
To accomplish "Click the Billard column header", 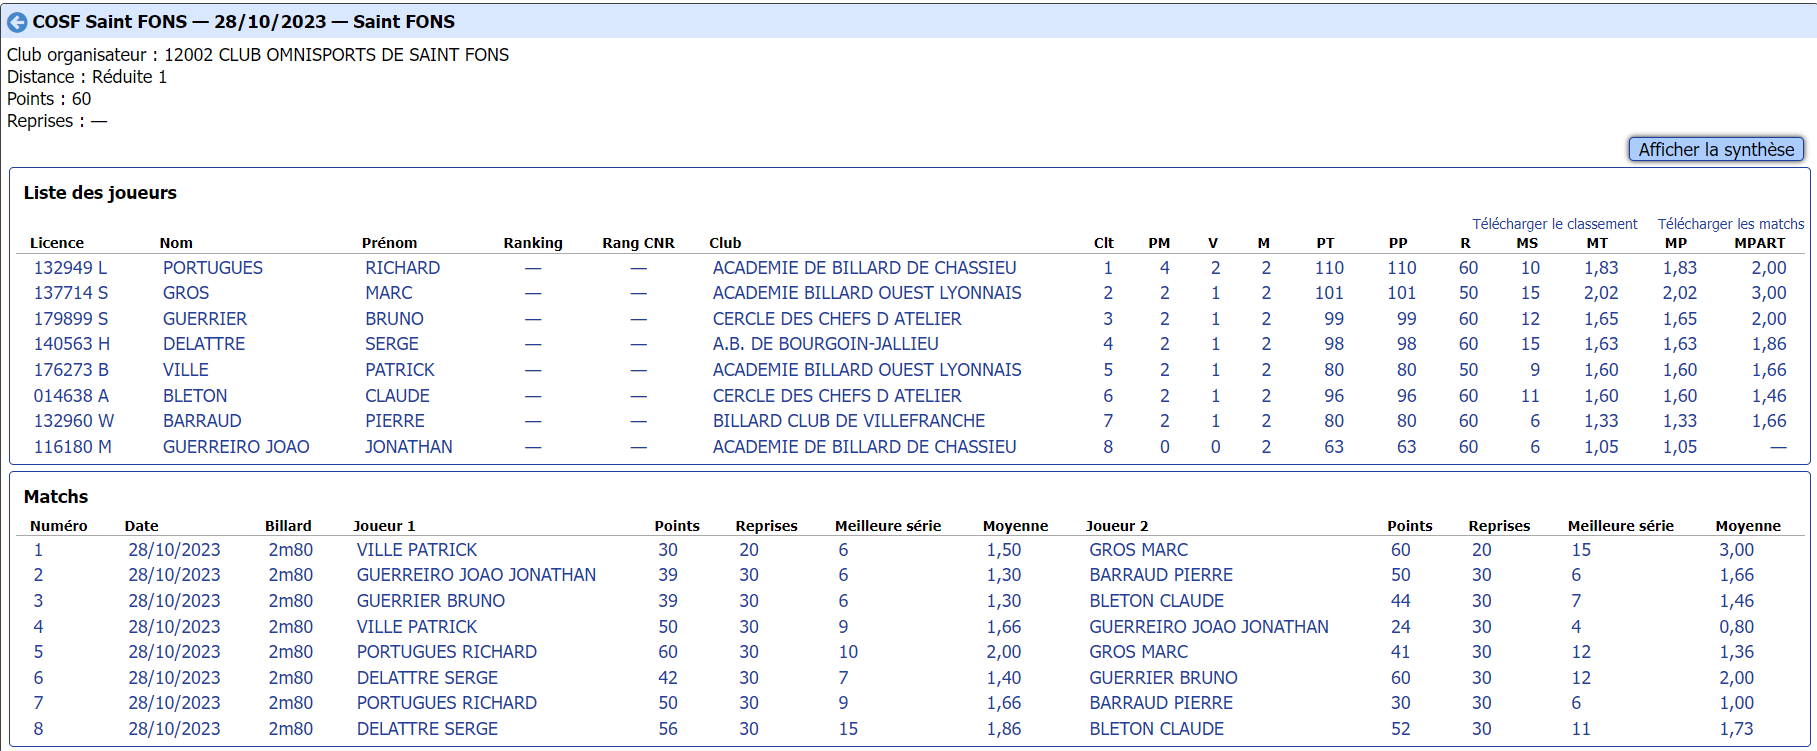I will (288, 526).
